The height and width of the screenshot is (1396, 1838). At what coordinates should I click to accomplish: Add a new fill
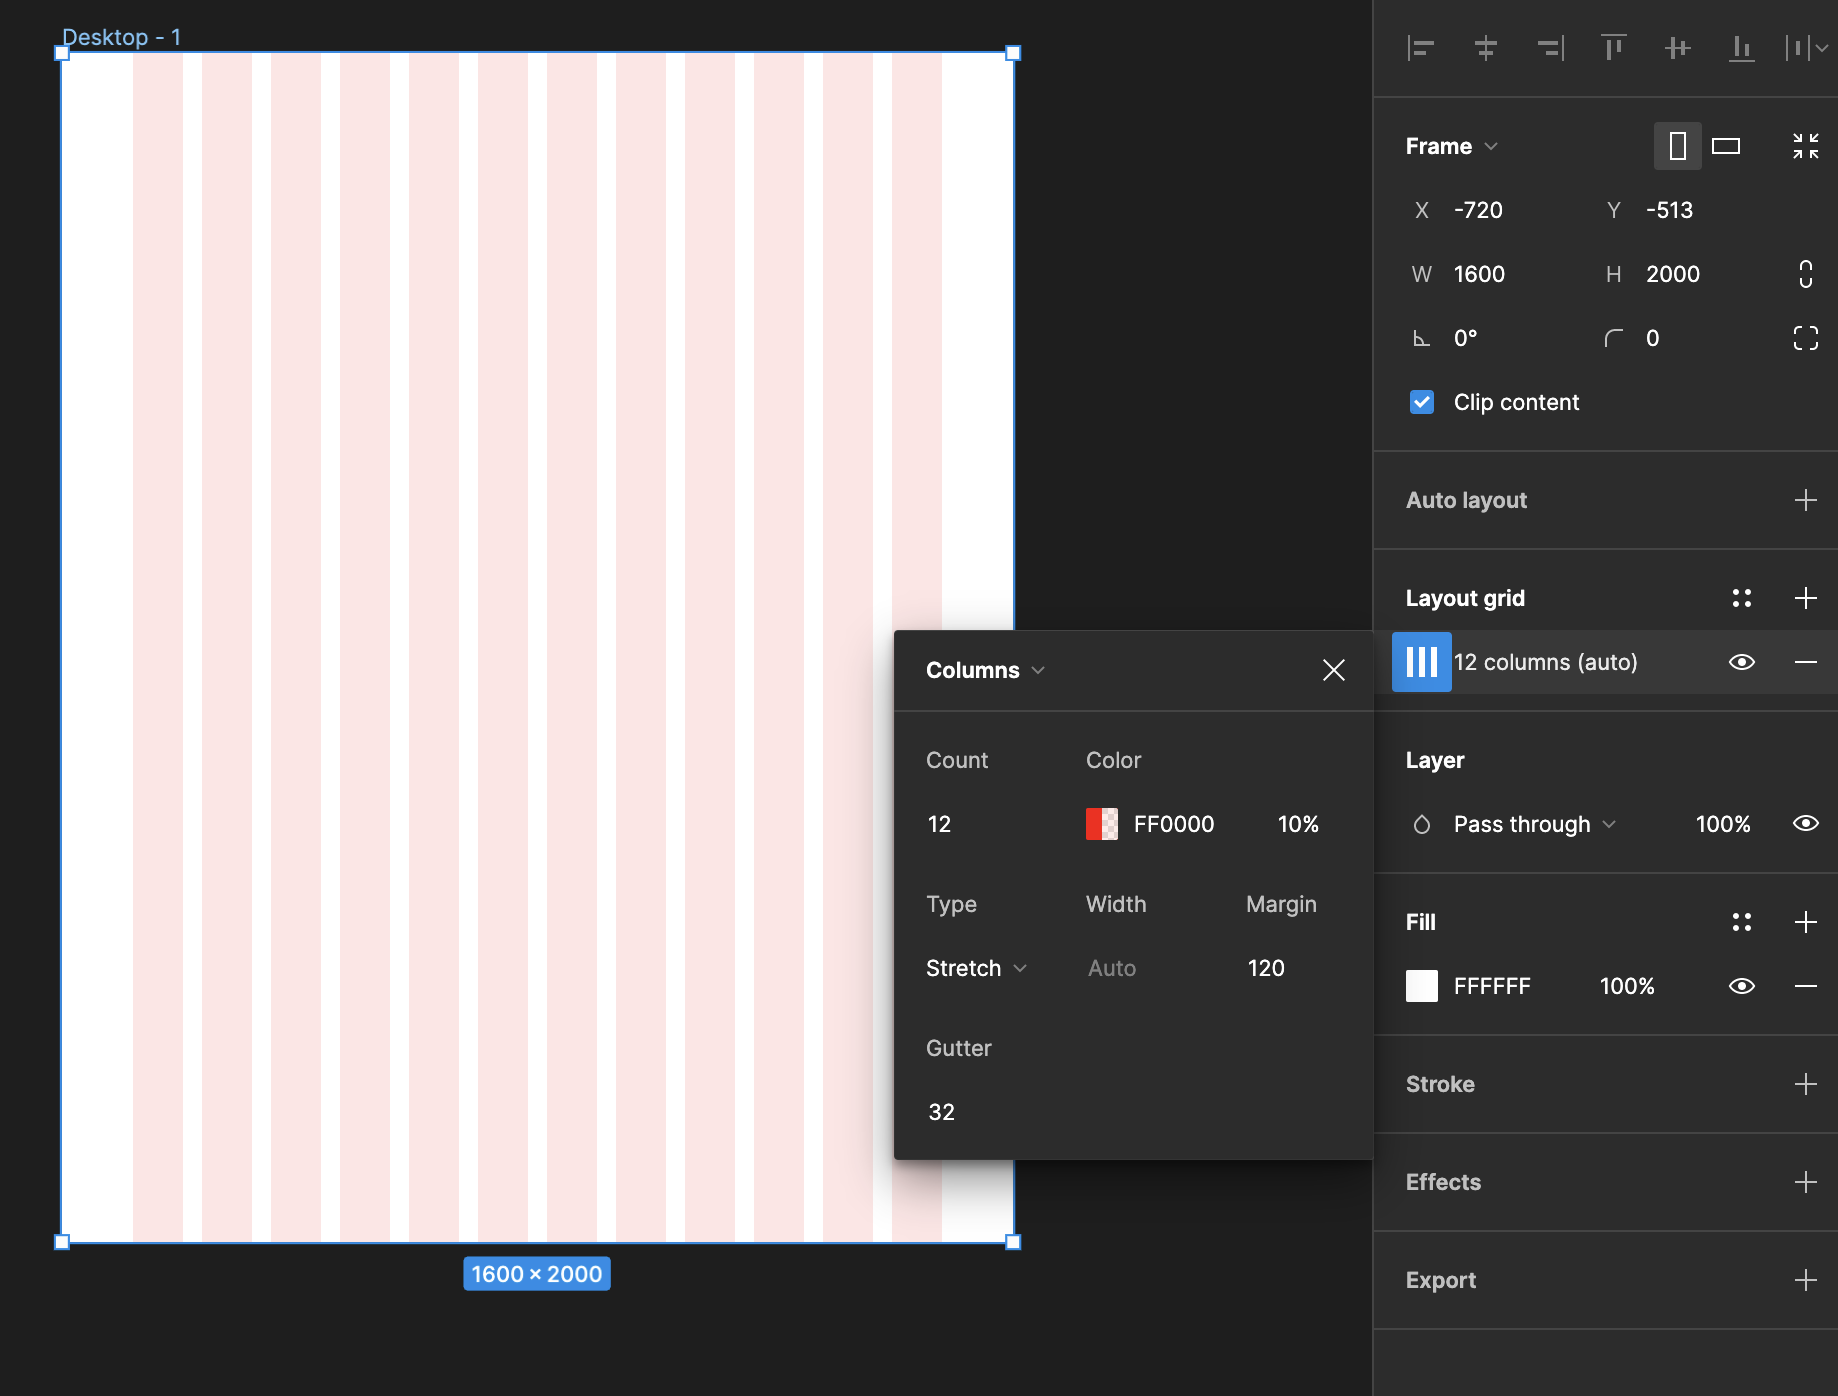click(x=1806, y=922)
